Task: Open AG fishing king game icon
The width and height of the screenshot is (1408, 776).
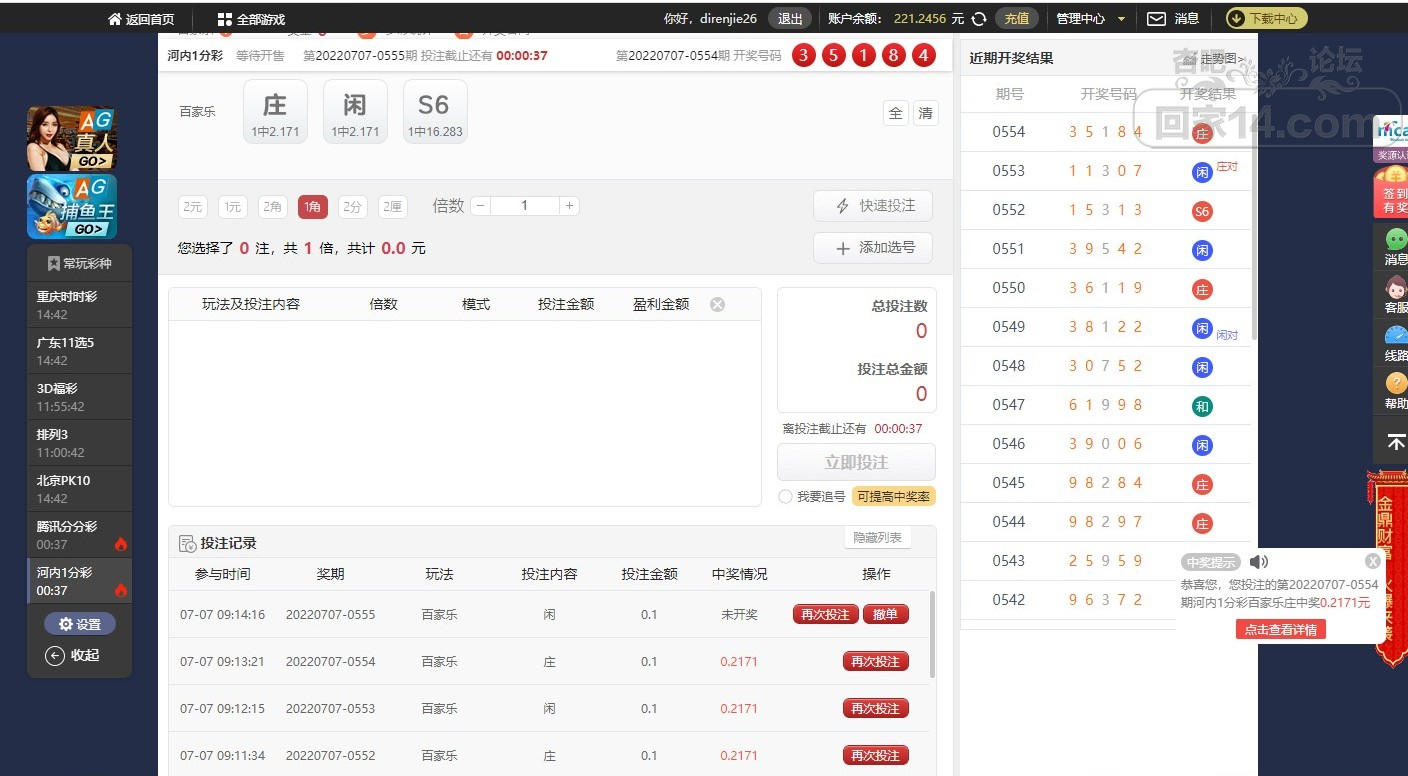Action: [72, 207]
